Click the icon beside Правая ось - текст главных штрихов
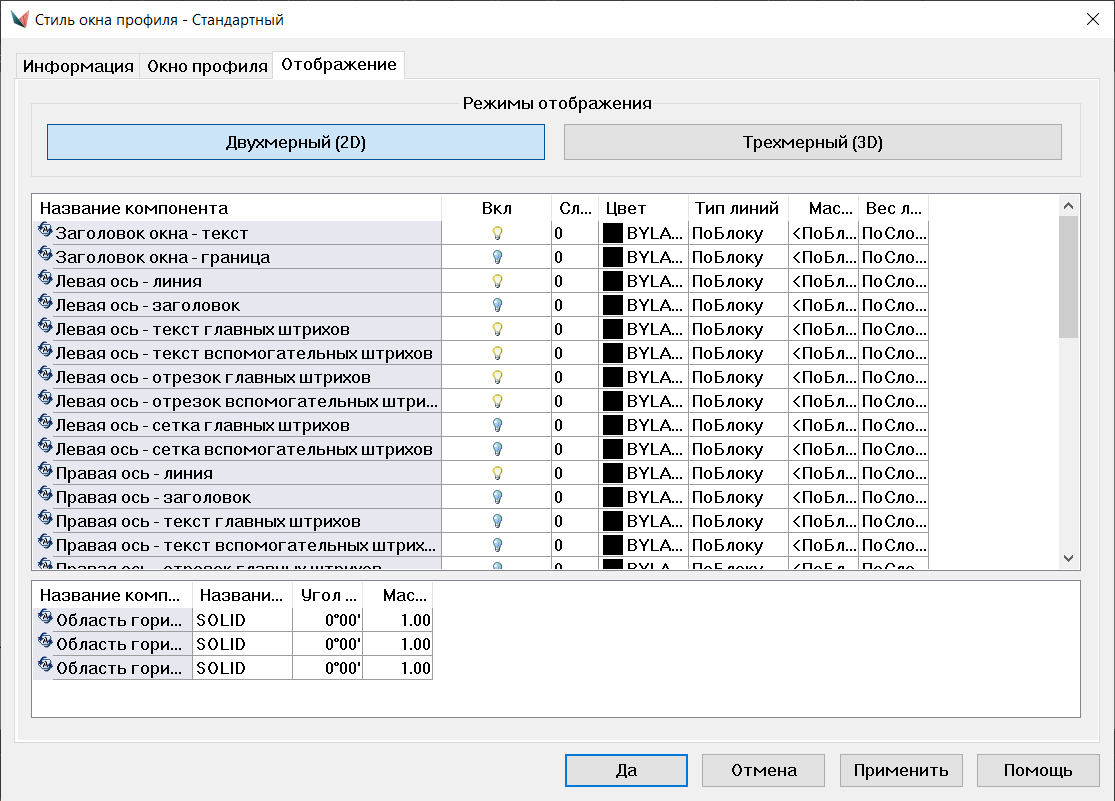 [x=44, y=520]
